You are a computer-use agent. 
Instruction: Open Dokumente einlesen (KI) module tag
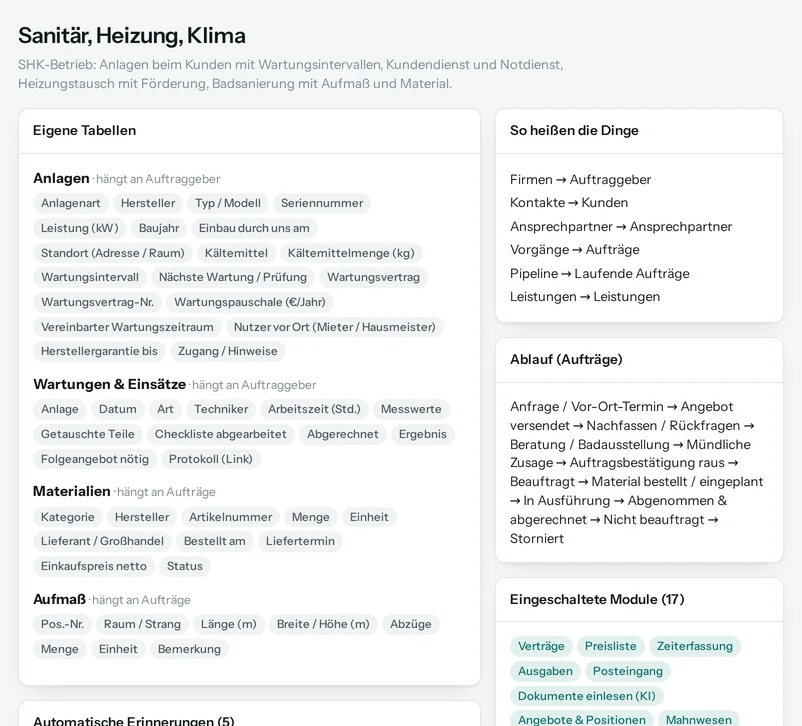click(x=587, y=696)
